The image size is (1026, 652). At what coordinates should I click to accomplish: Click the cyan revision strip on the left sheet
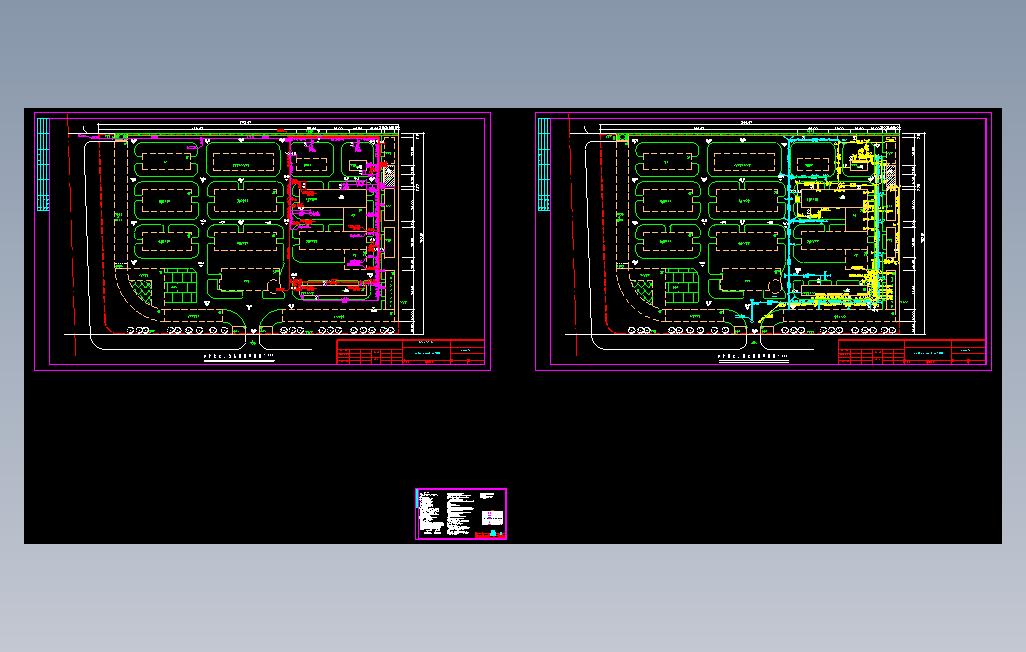pyautogui.click(x=43, y=164)
